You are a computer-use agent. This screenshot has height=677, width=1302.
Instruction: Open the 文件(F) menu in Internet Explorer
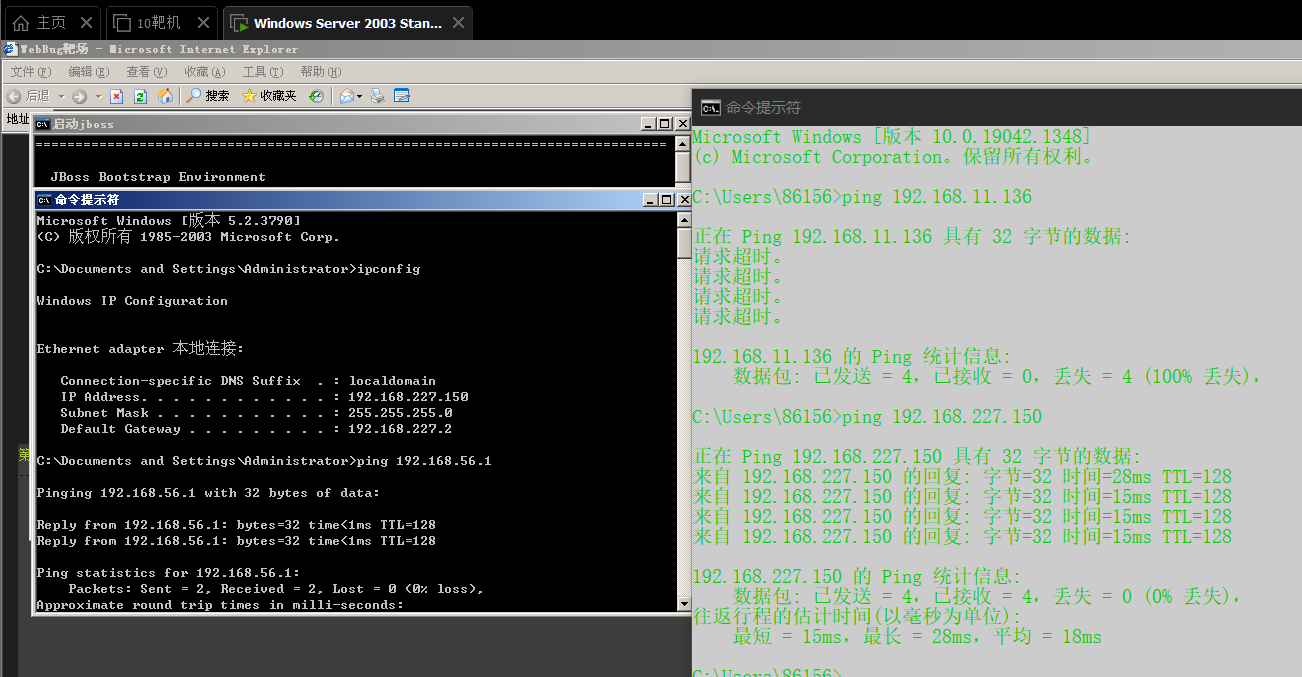(x=31, y=72)
